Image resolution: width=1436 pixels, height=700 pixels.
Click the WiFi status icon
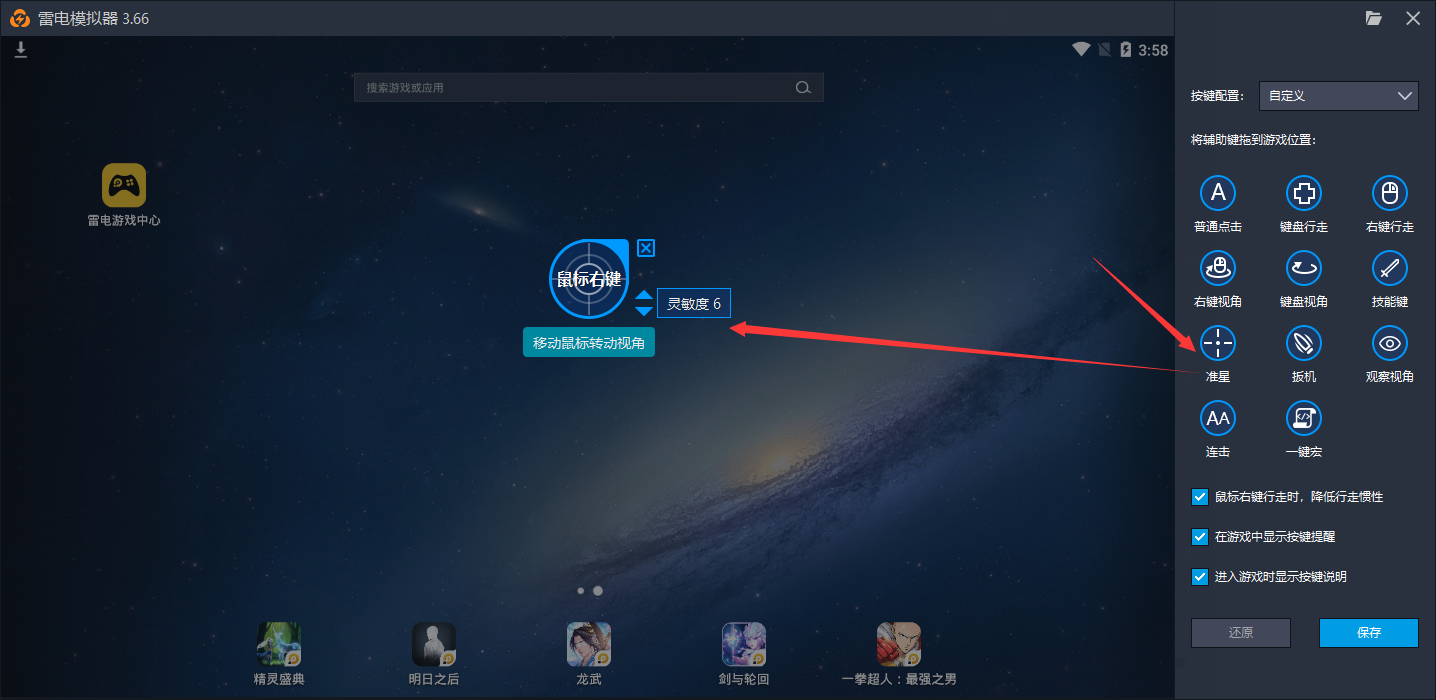coord(1081,49)
